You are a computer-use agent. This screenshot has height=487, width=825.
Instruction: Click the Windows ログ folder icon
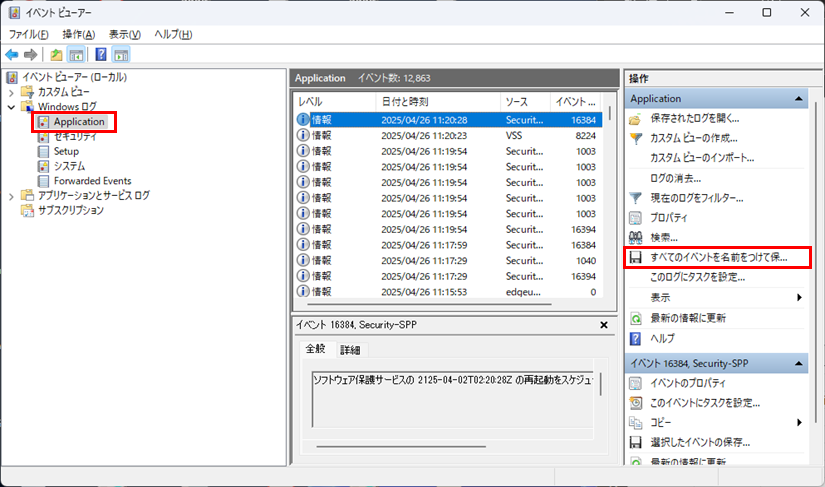27,107
